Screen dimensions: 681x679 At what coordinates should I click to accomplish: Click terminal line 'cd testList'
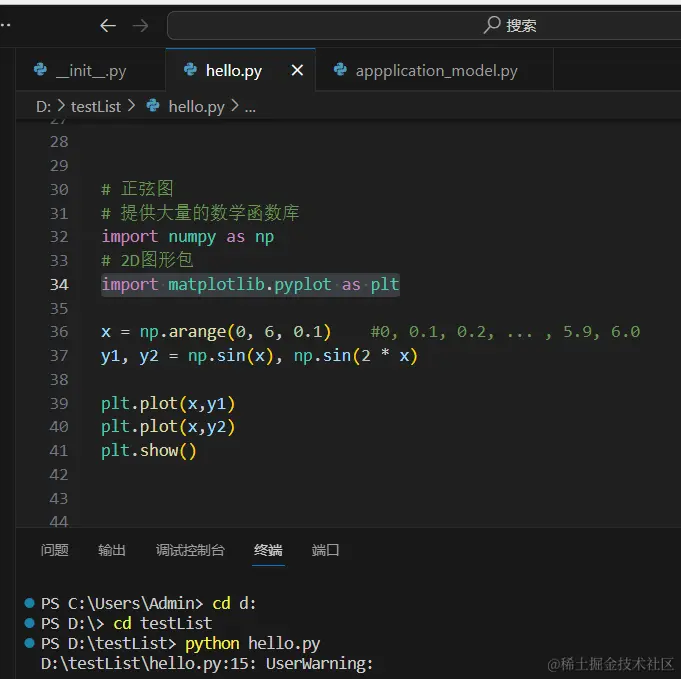click(x=126, y=623)
